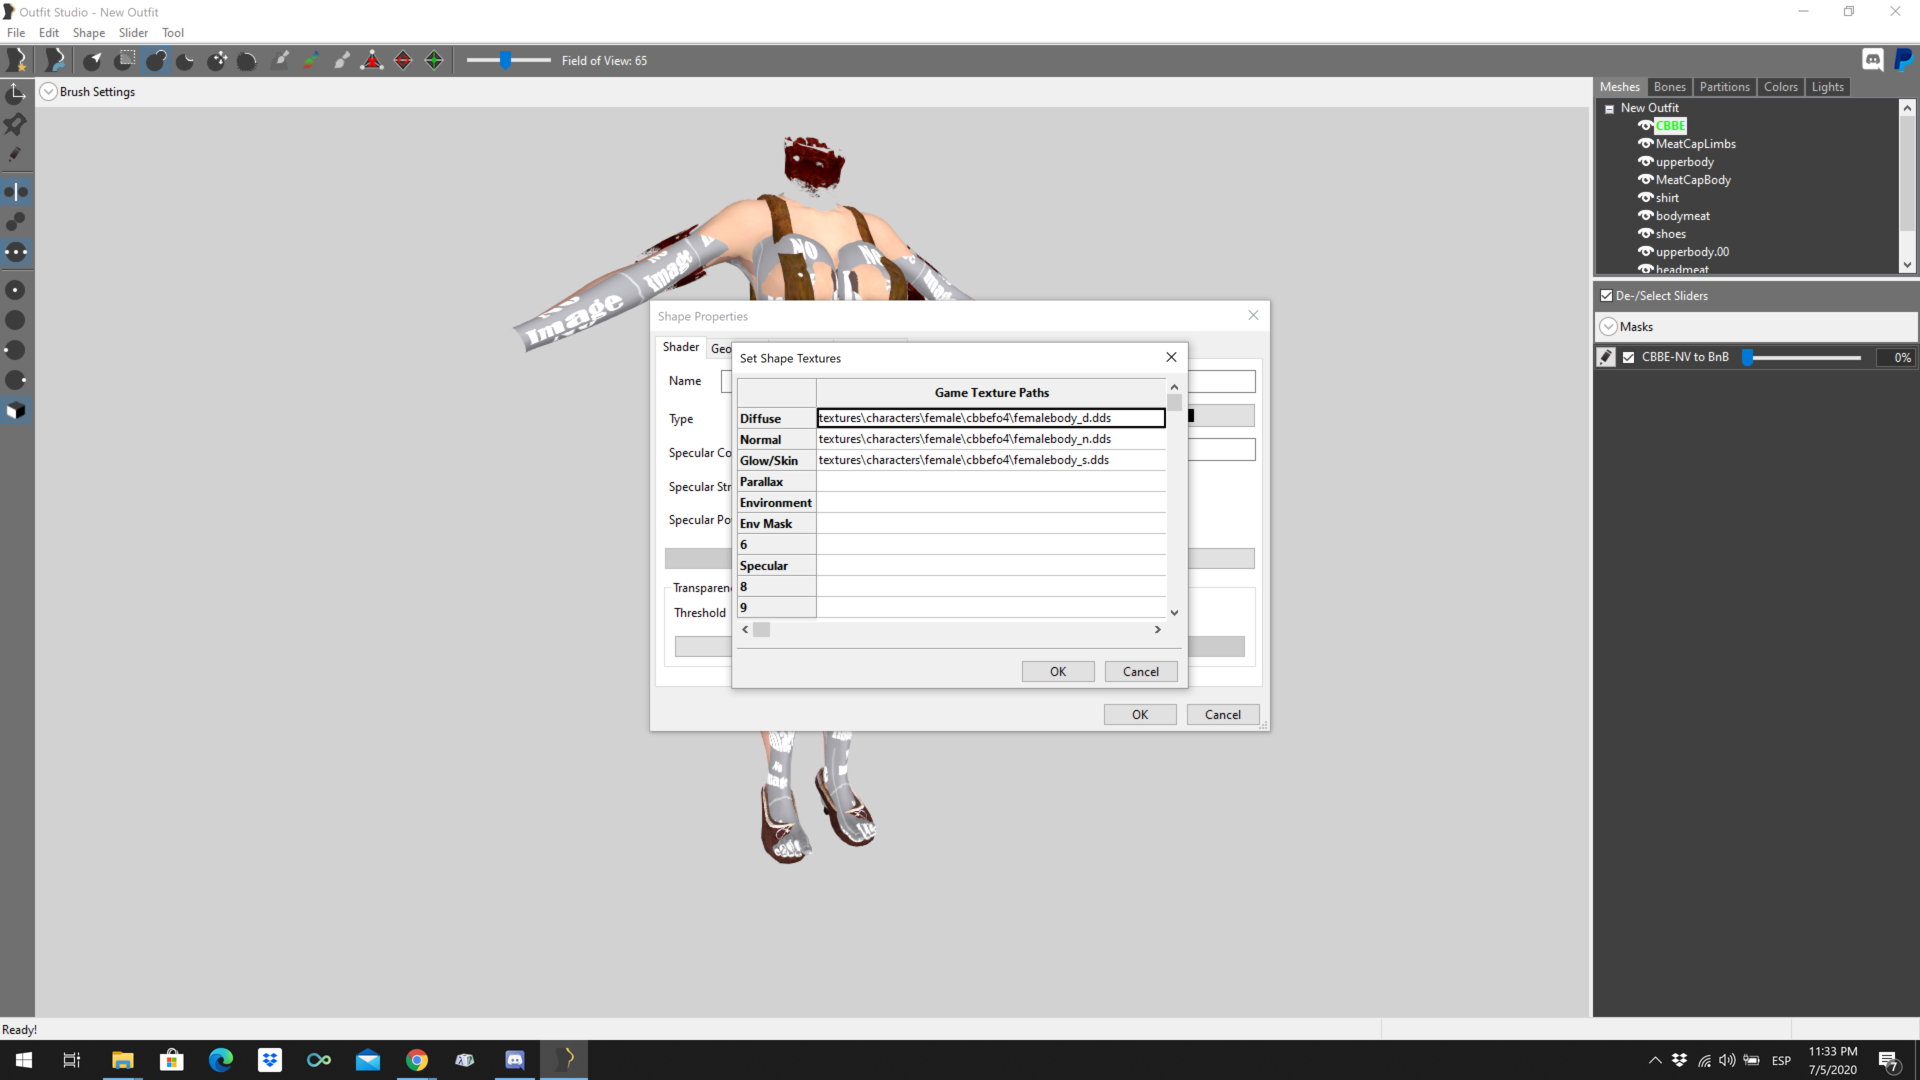The image size is (1920, 1080).
Task: Click scroll-down arrow in Set Shape Textures
Action: coord(1175,612)
